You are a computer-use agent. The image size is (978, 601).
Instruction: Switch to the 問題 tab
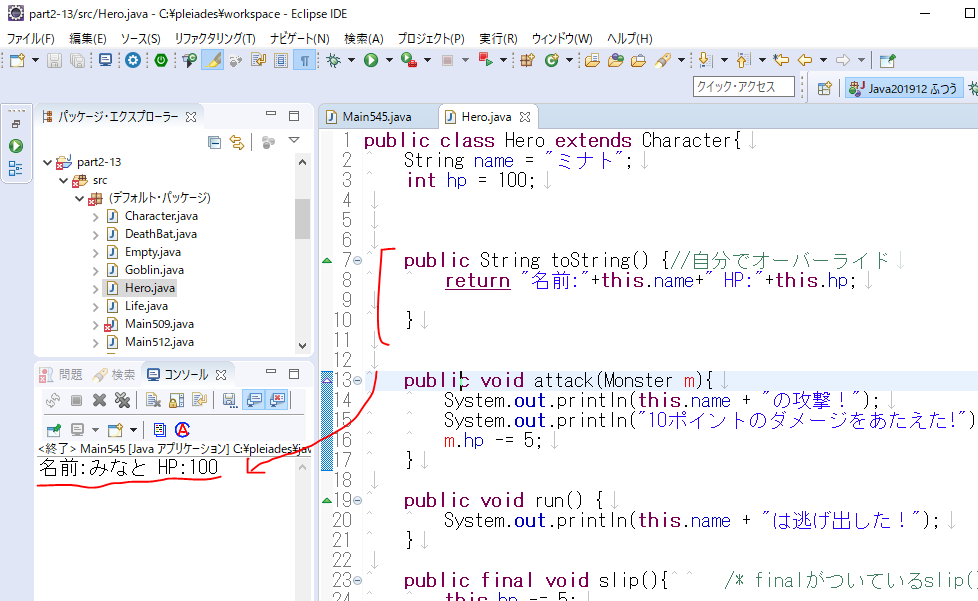(61, 375)
